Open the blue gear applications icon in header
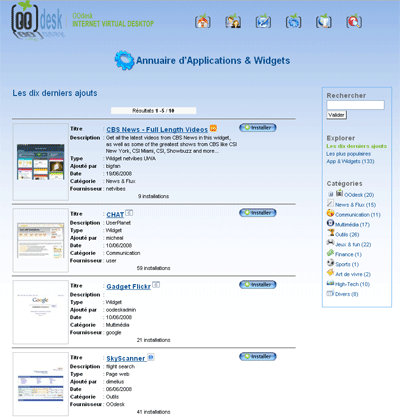 click(x=293, y=21)
